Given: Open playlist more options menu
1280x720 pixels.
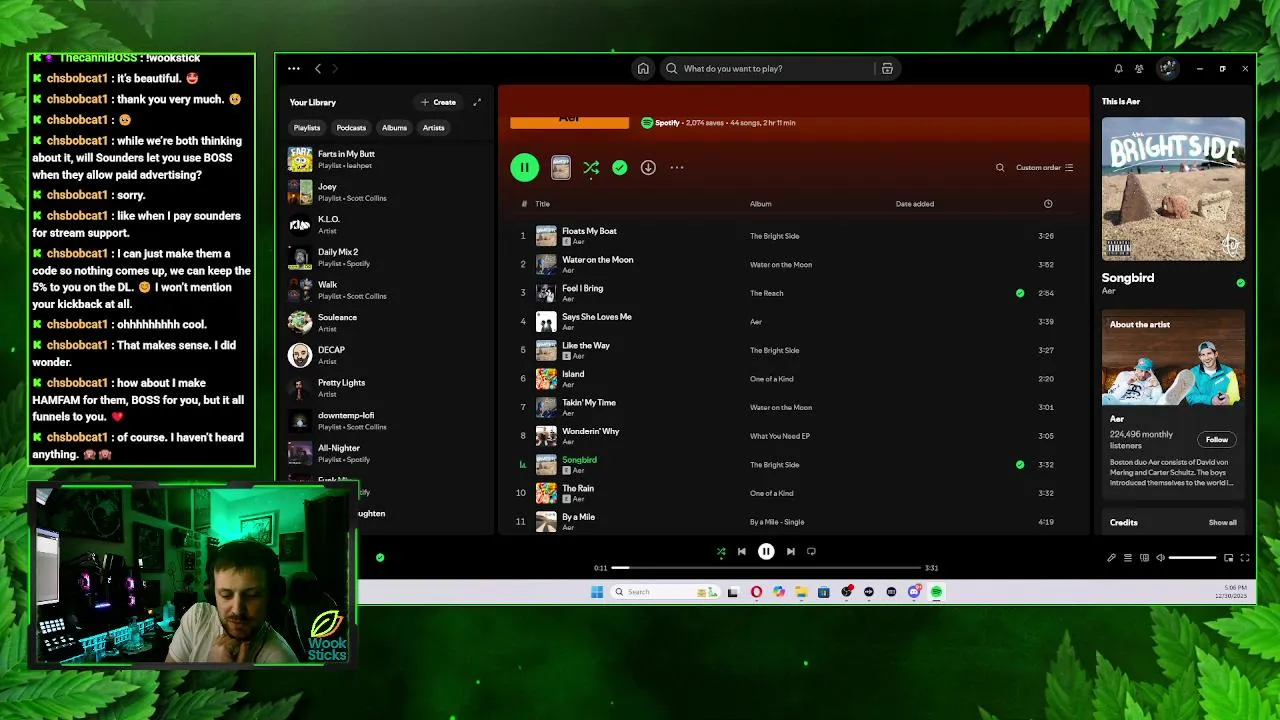Looking at the screenshot, I should click(677, 168).
